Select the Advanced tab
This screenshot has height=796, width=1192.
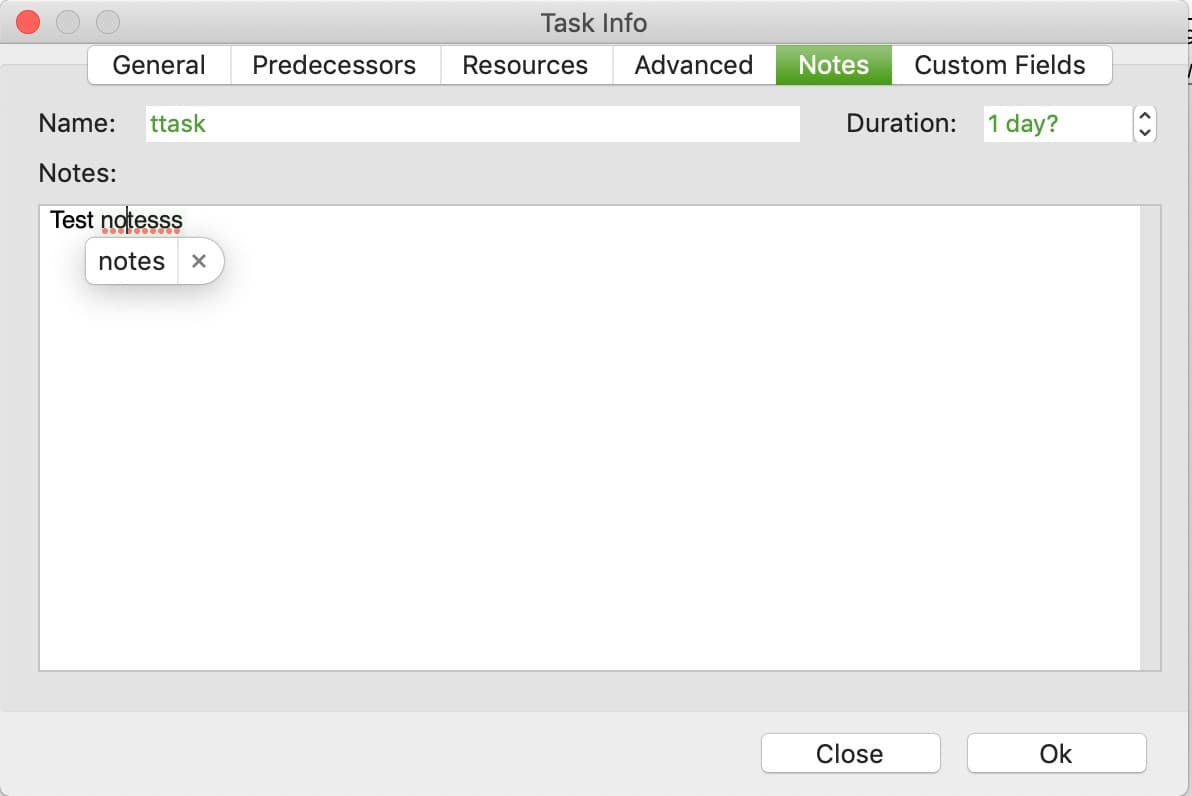pos(694,65)
